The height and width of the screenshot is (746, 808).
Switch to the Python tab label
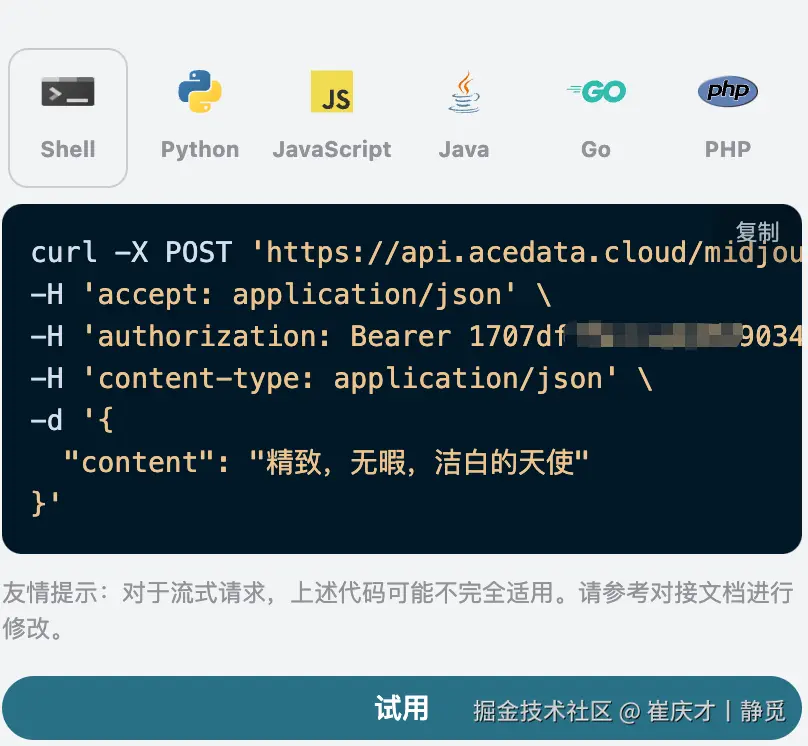[200, 149]
